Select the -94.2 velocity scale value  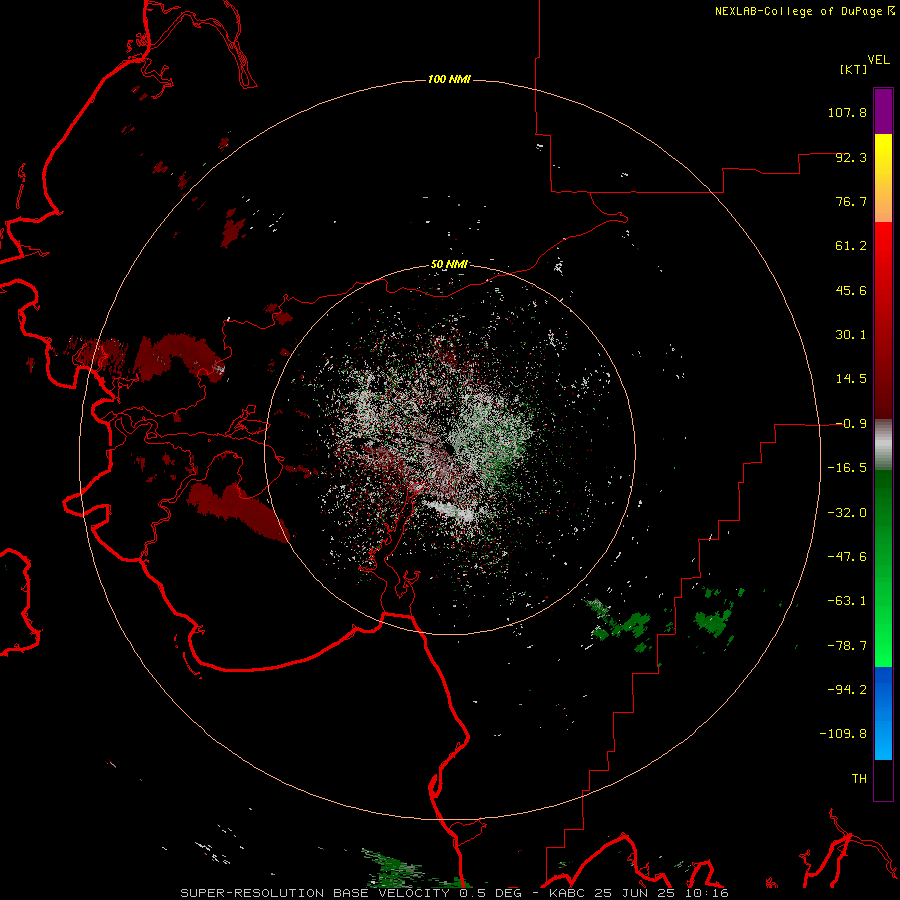pyautogui.click(x=847, y=690)
